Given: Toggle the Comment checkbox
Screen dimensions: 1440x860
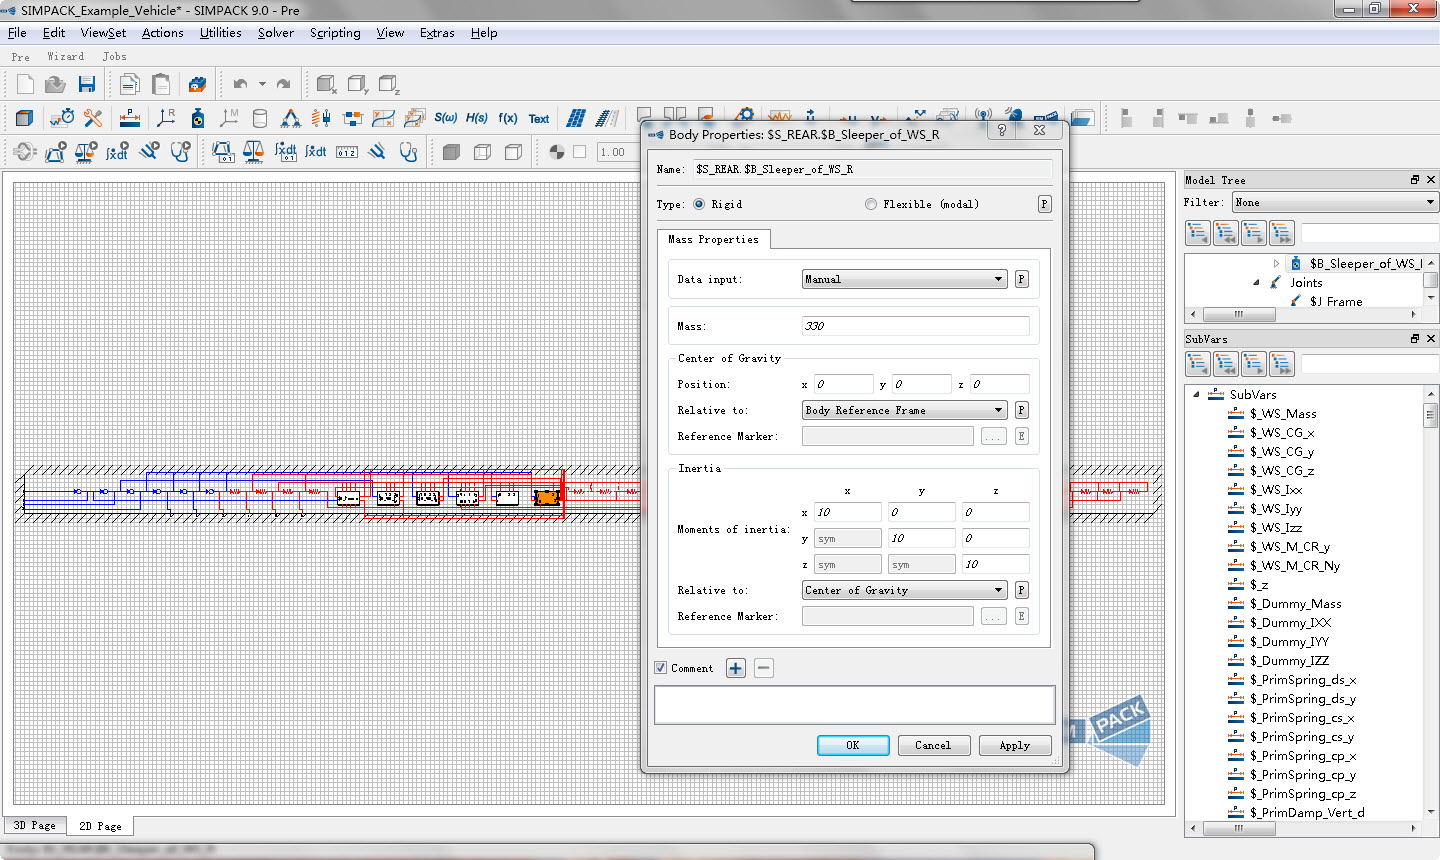Looking at the screenshot, I should [660, 668].
